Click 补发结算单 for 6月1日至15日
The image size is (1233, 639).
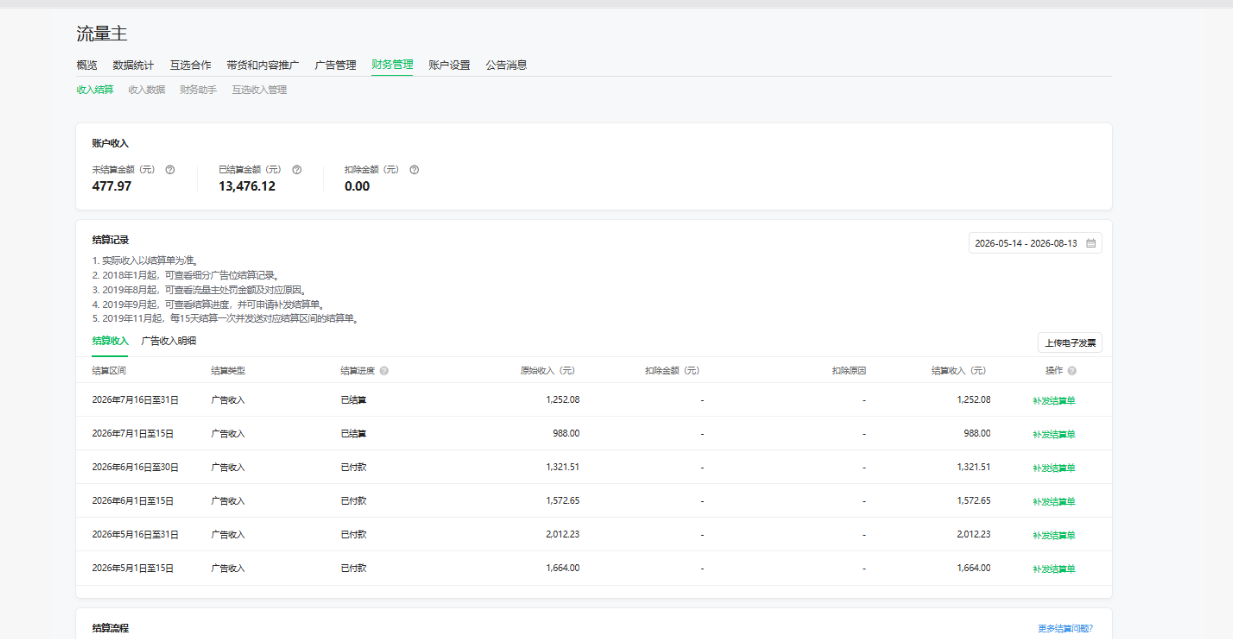[x=1054, y=501]
